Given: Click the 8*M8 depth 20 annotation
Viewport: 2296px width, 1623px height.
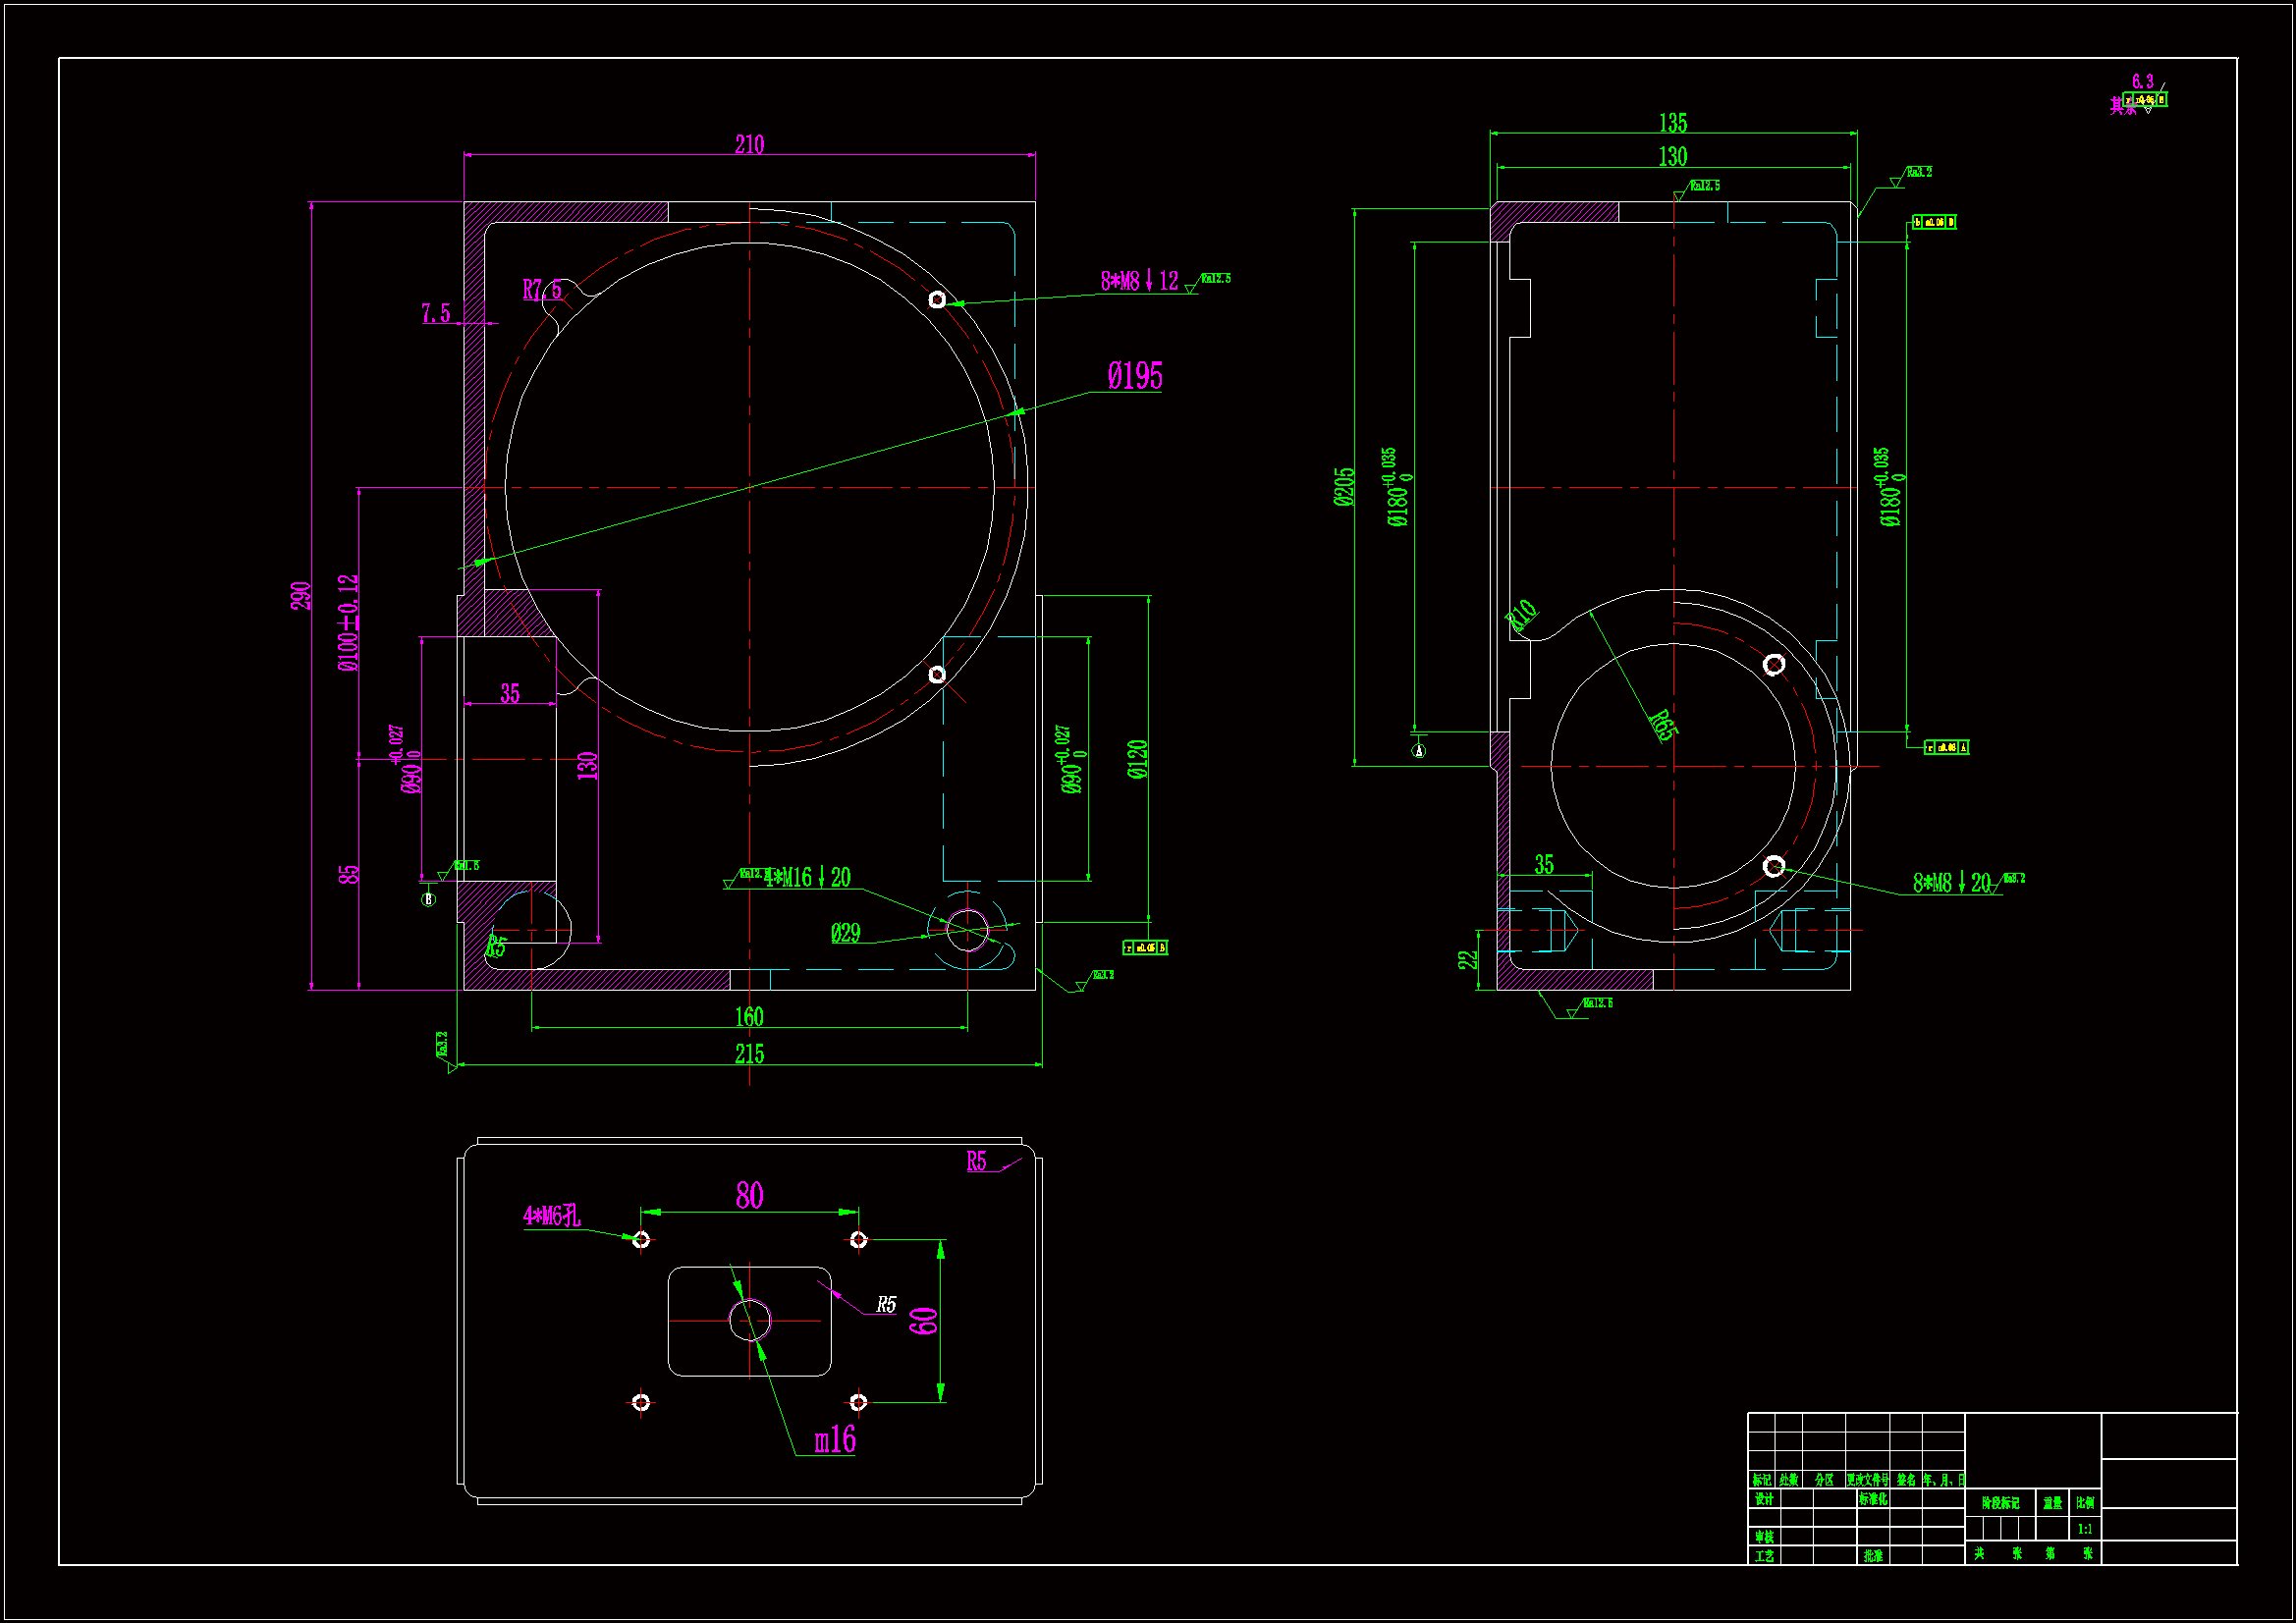Looking at the screenshot, I should point(1952,883).
